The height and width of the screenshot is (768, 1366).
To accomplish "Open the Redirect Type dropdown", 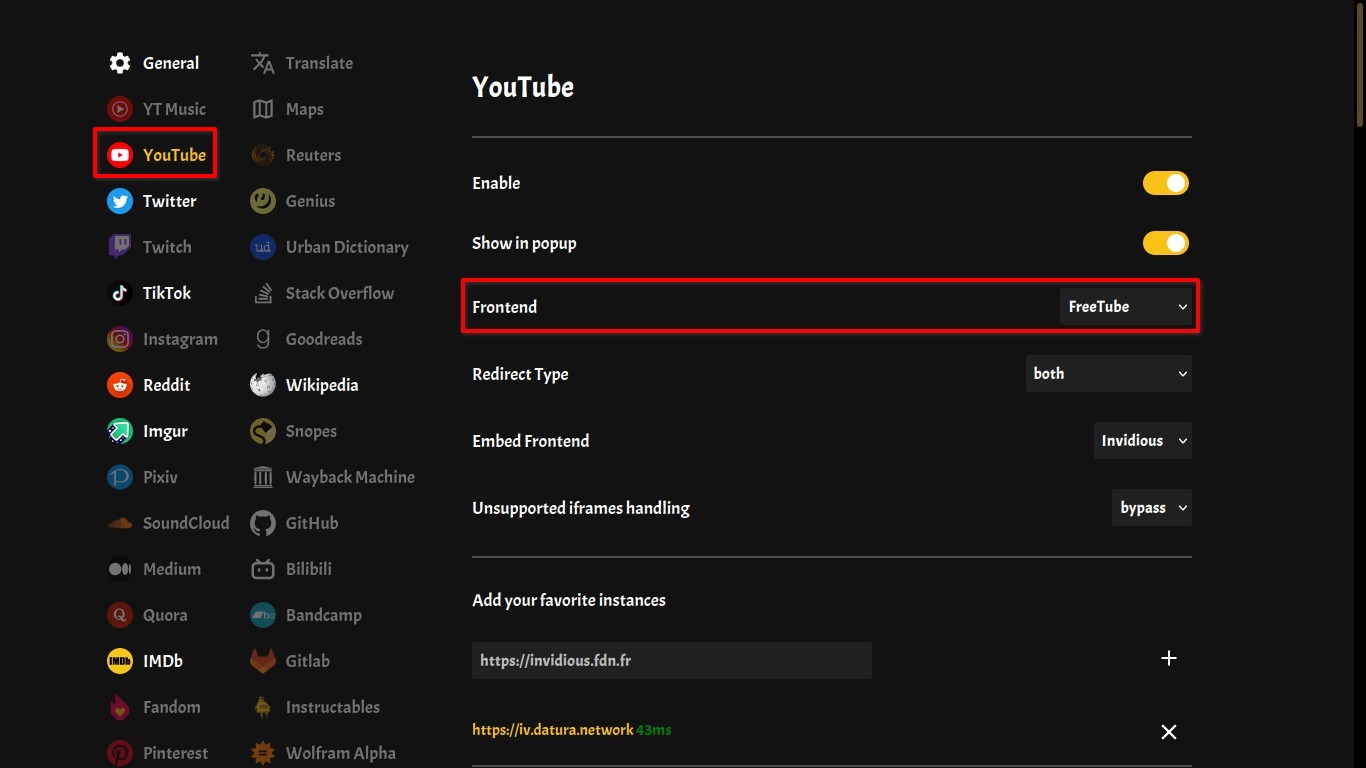I will pos(1109,373).
